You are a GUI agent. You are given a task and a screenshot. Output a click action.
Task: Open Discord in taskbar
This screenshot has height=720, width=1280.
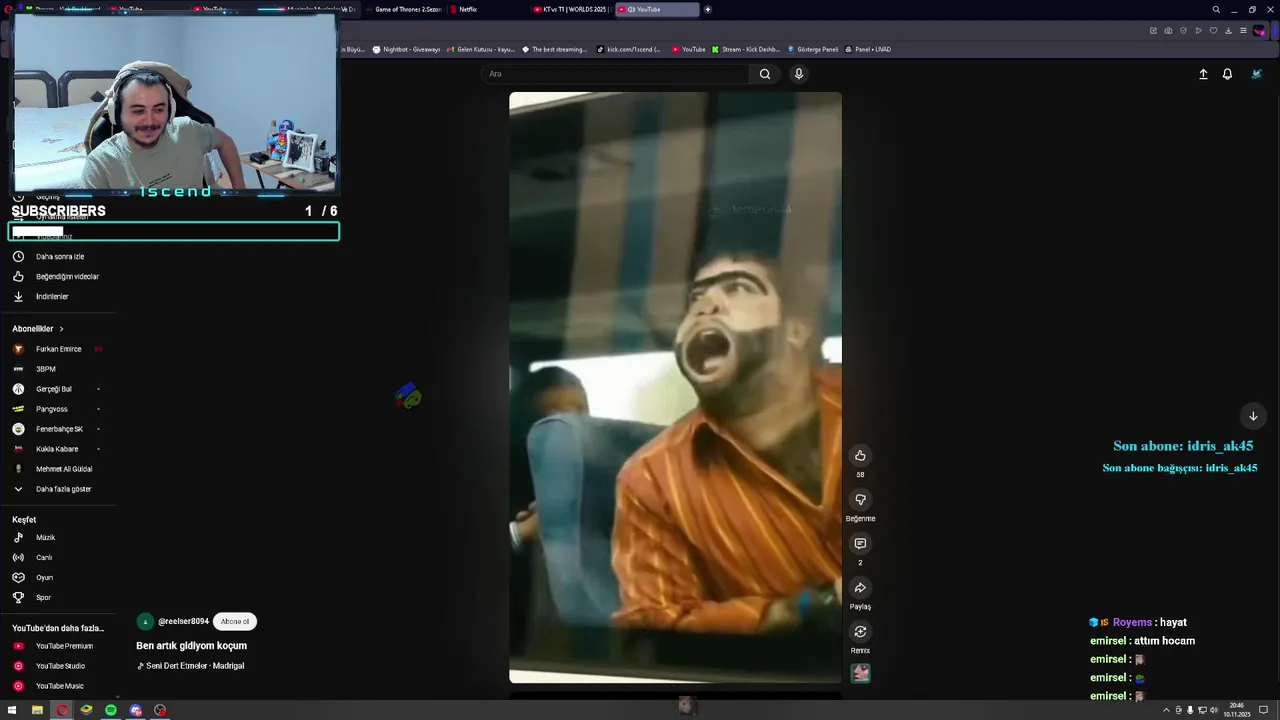coord(136,710)
